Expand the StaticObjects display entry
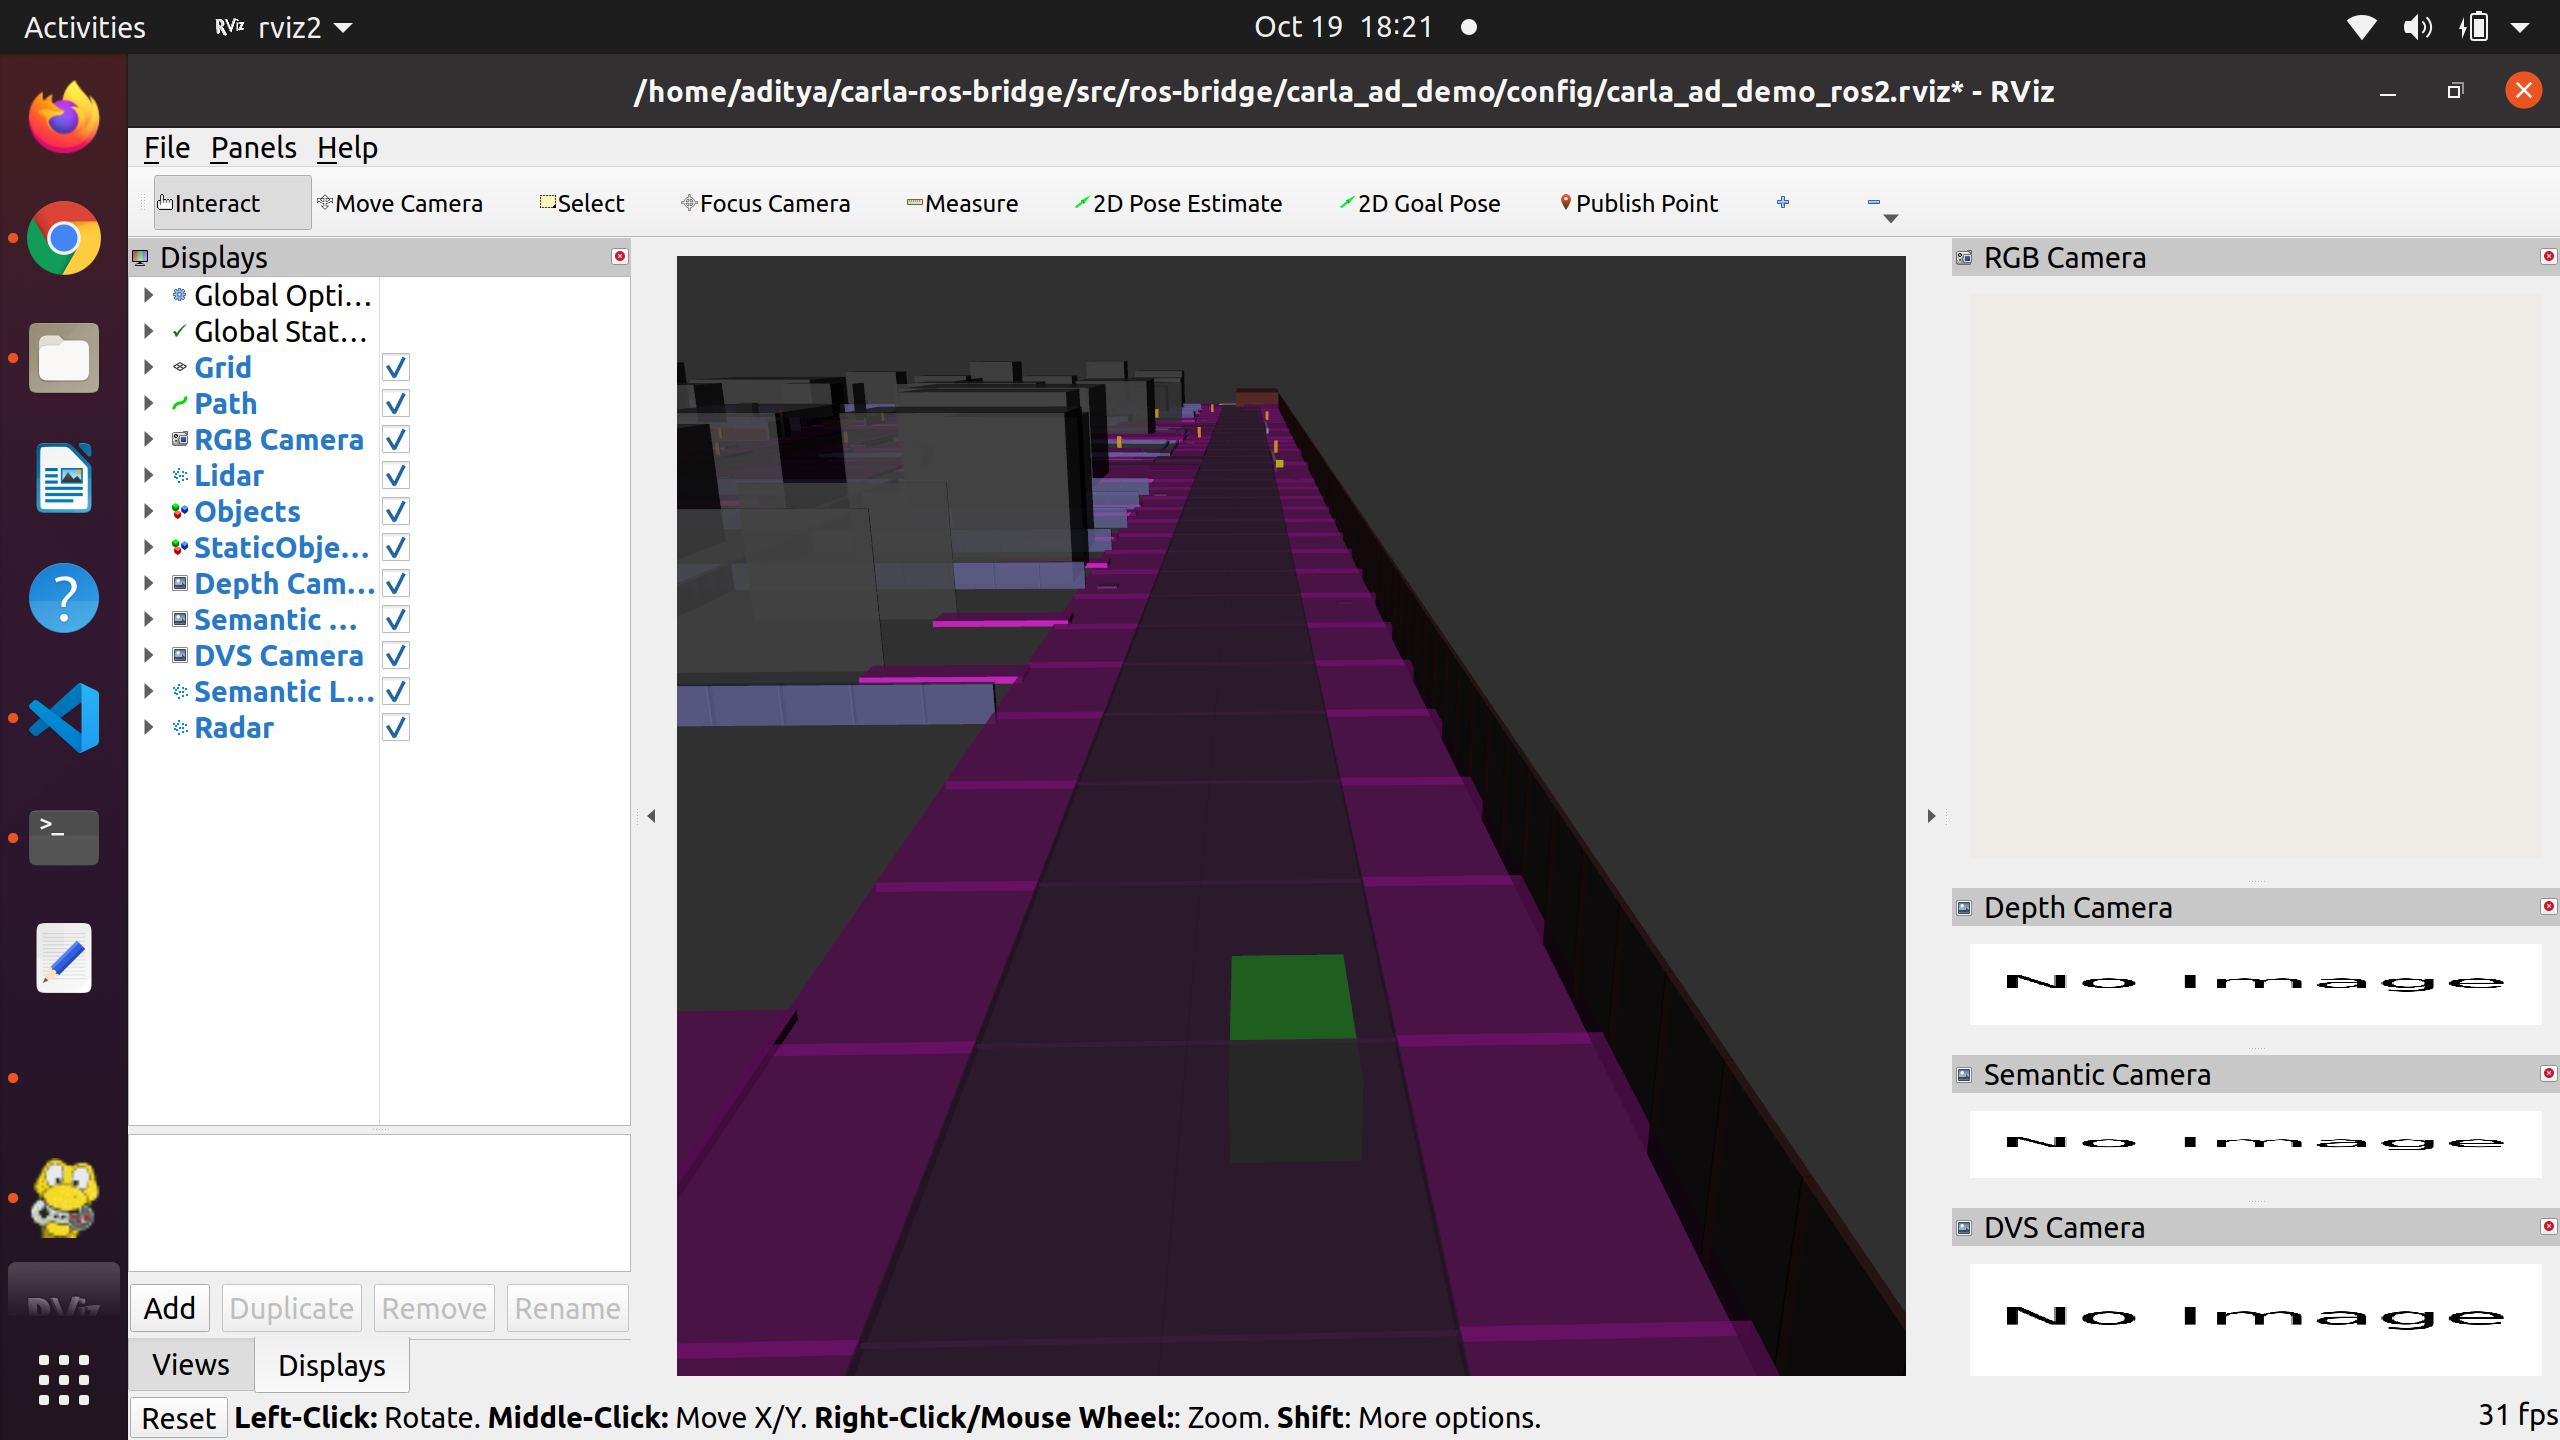2560x1440 pixels. coord(149,547)
